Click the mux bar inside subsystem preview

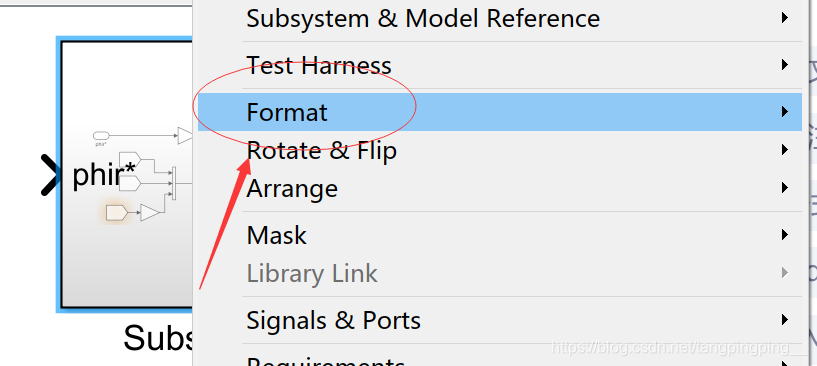coord(174,182)
